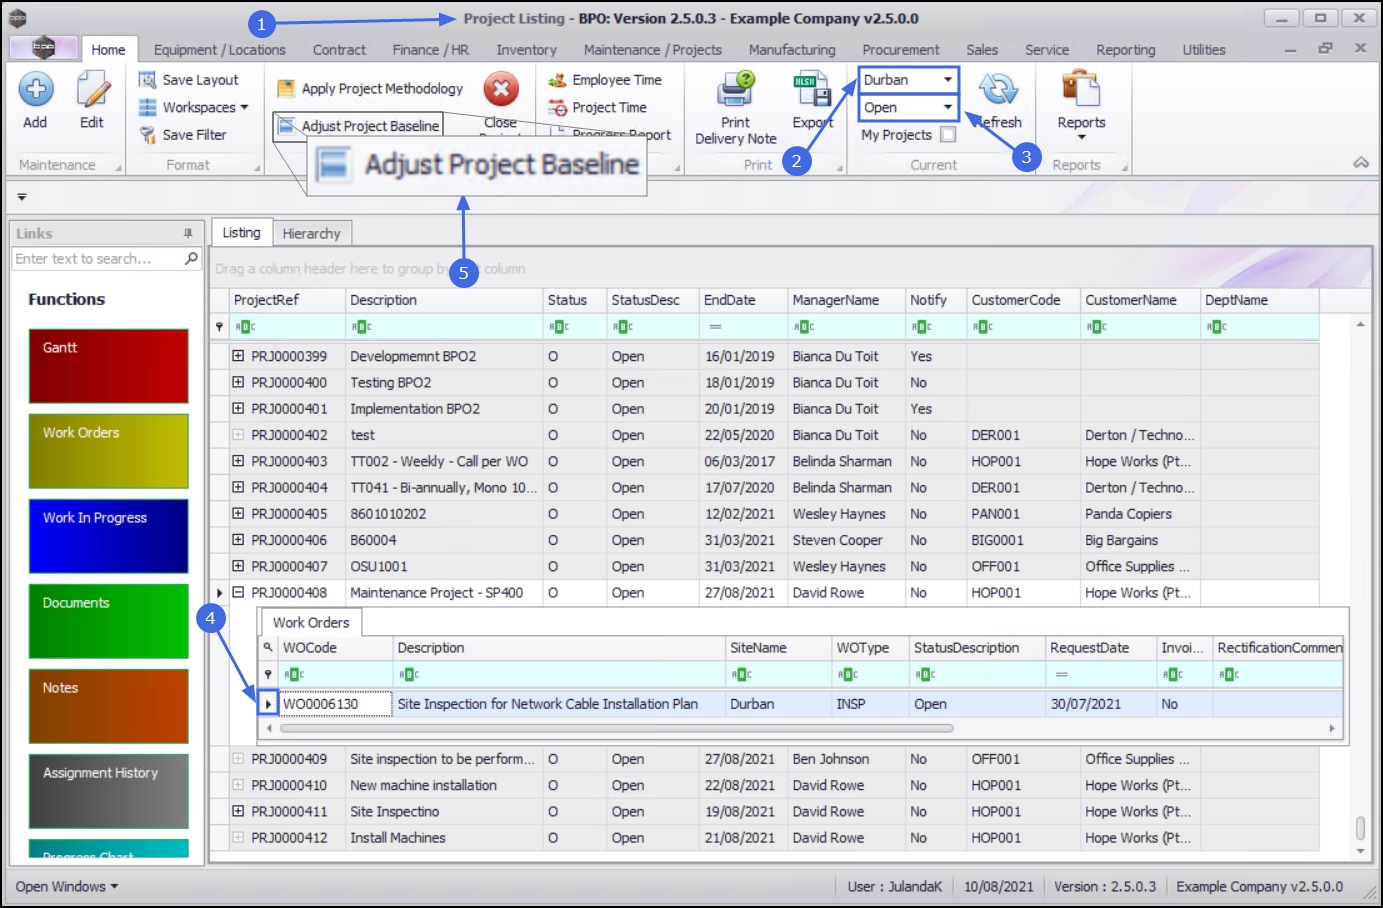Click the Work Orders search icon
This screenshot has height=908, width=1383.
click(268, 648)
